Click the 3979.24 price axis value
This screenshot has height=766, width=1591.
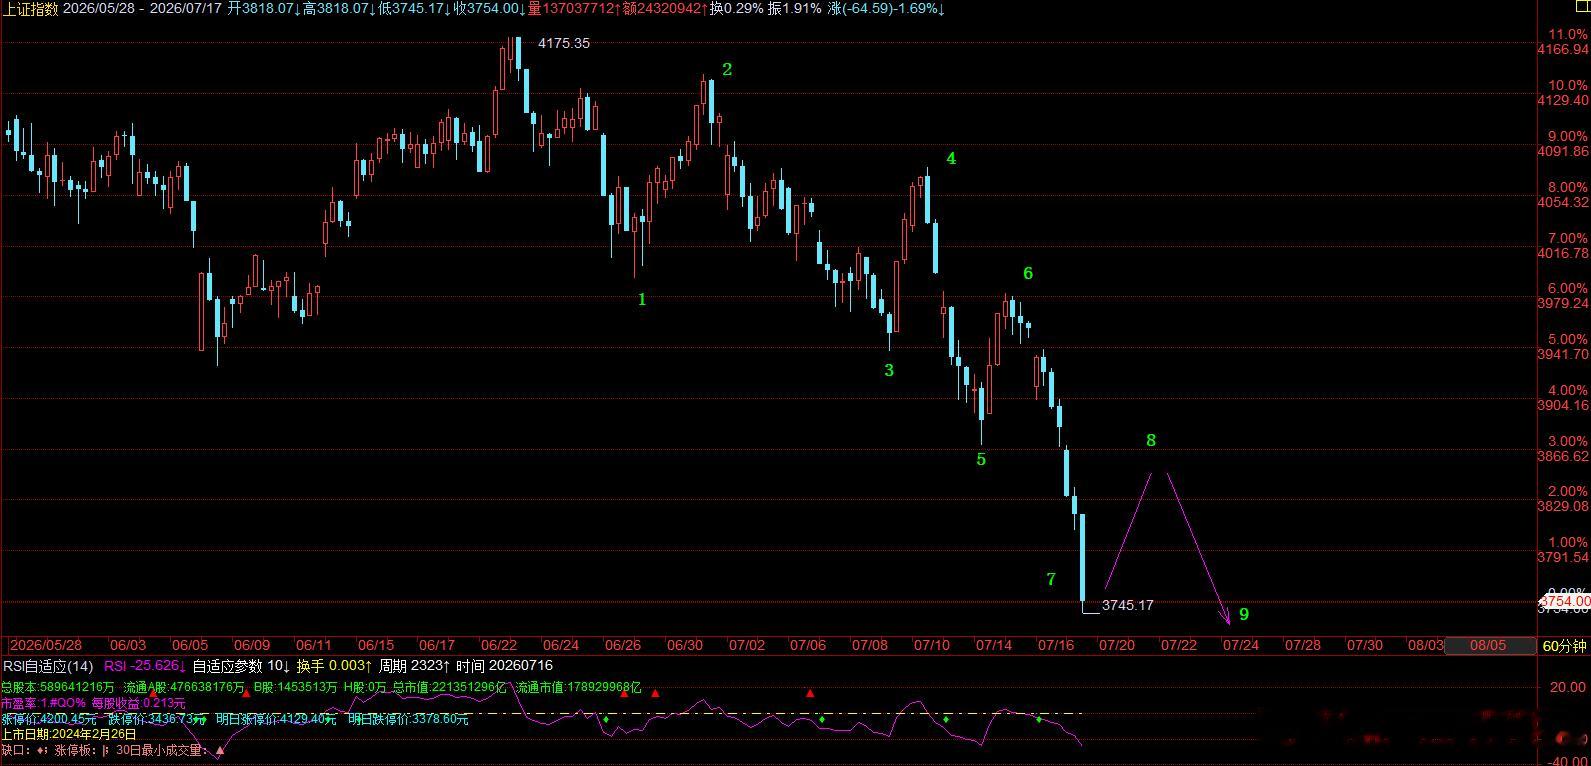click(x=1563, y=303)
